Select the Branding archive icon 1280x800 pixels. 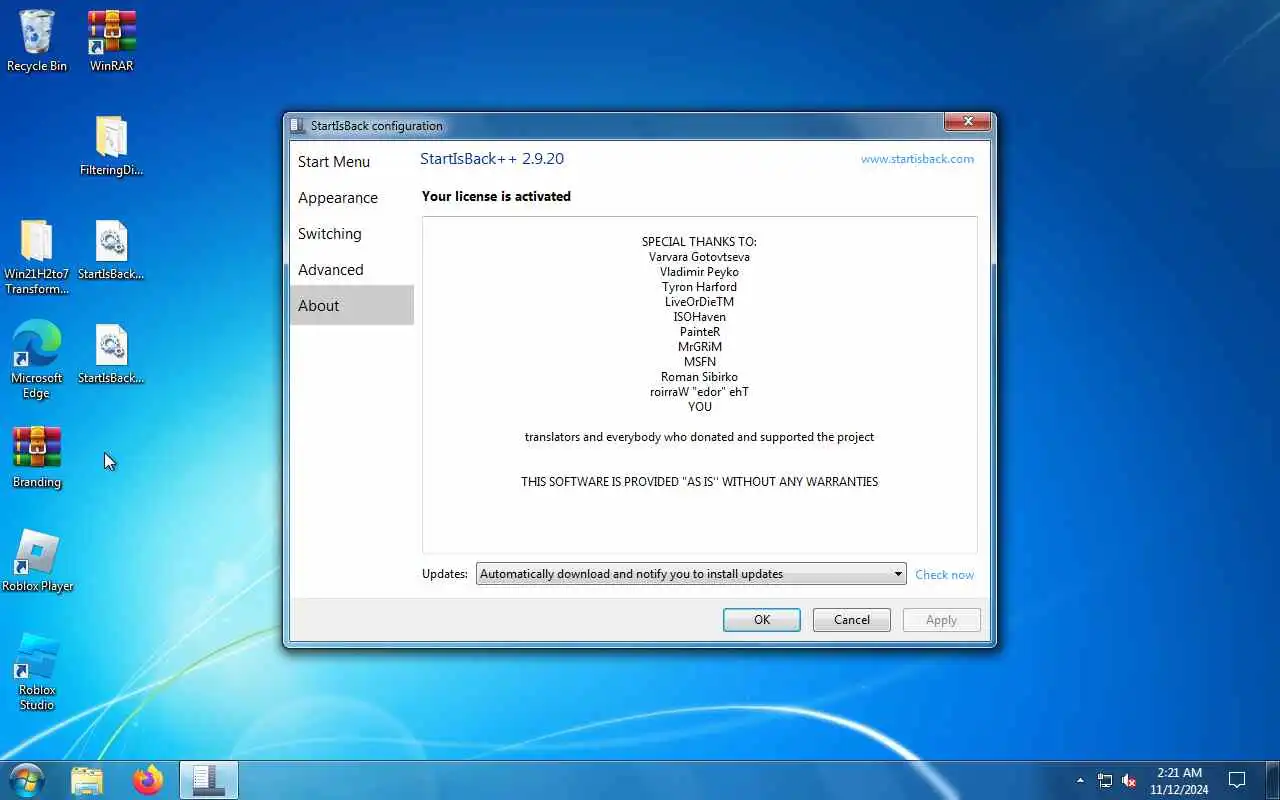(x=37, y=457)
